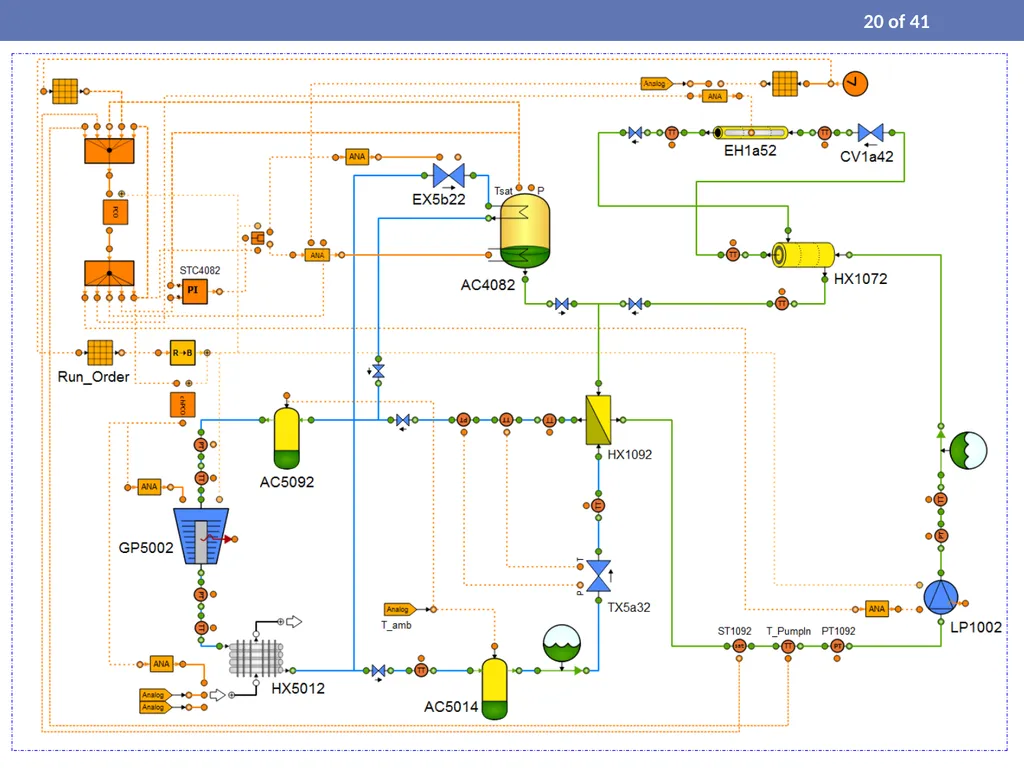Select the top-left orange grid table block

(x=65, y=91)
